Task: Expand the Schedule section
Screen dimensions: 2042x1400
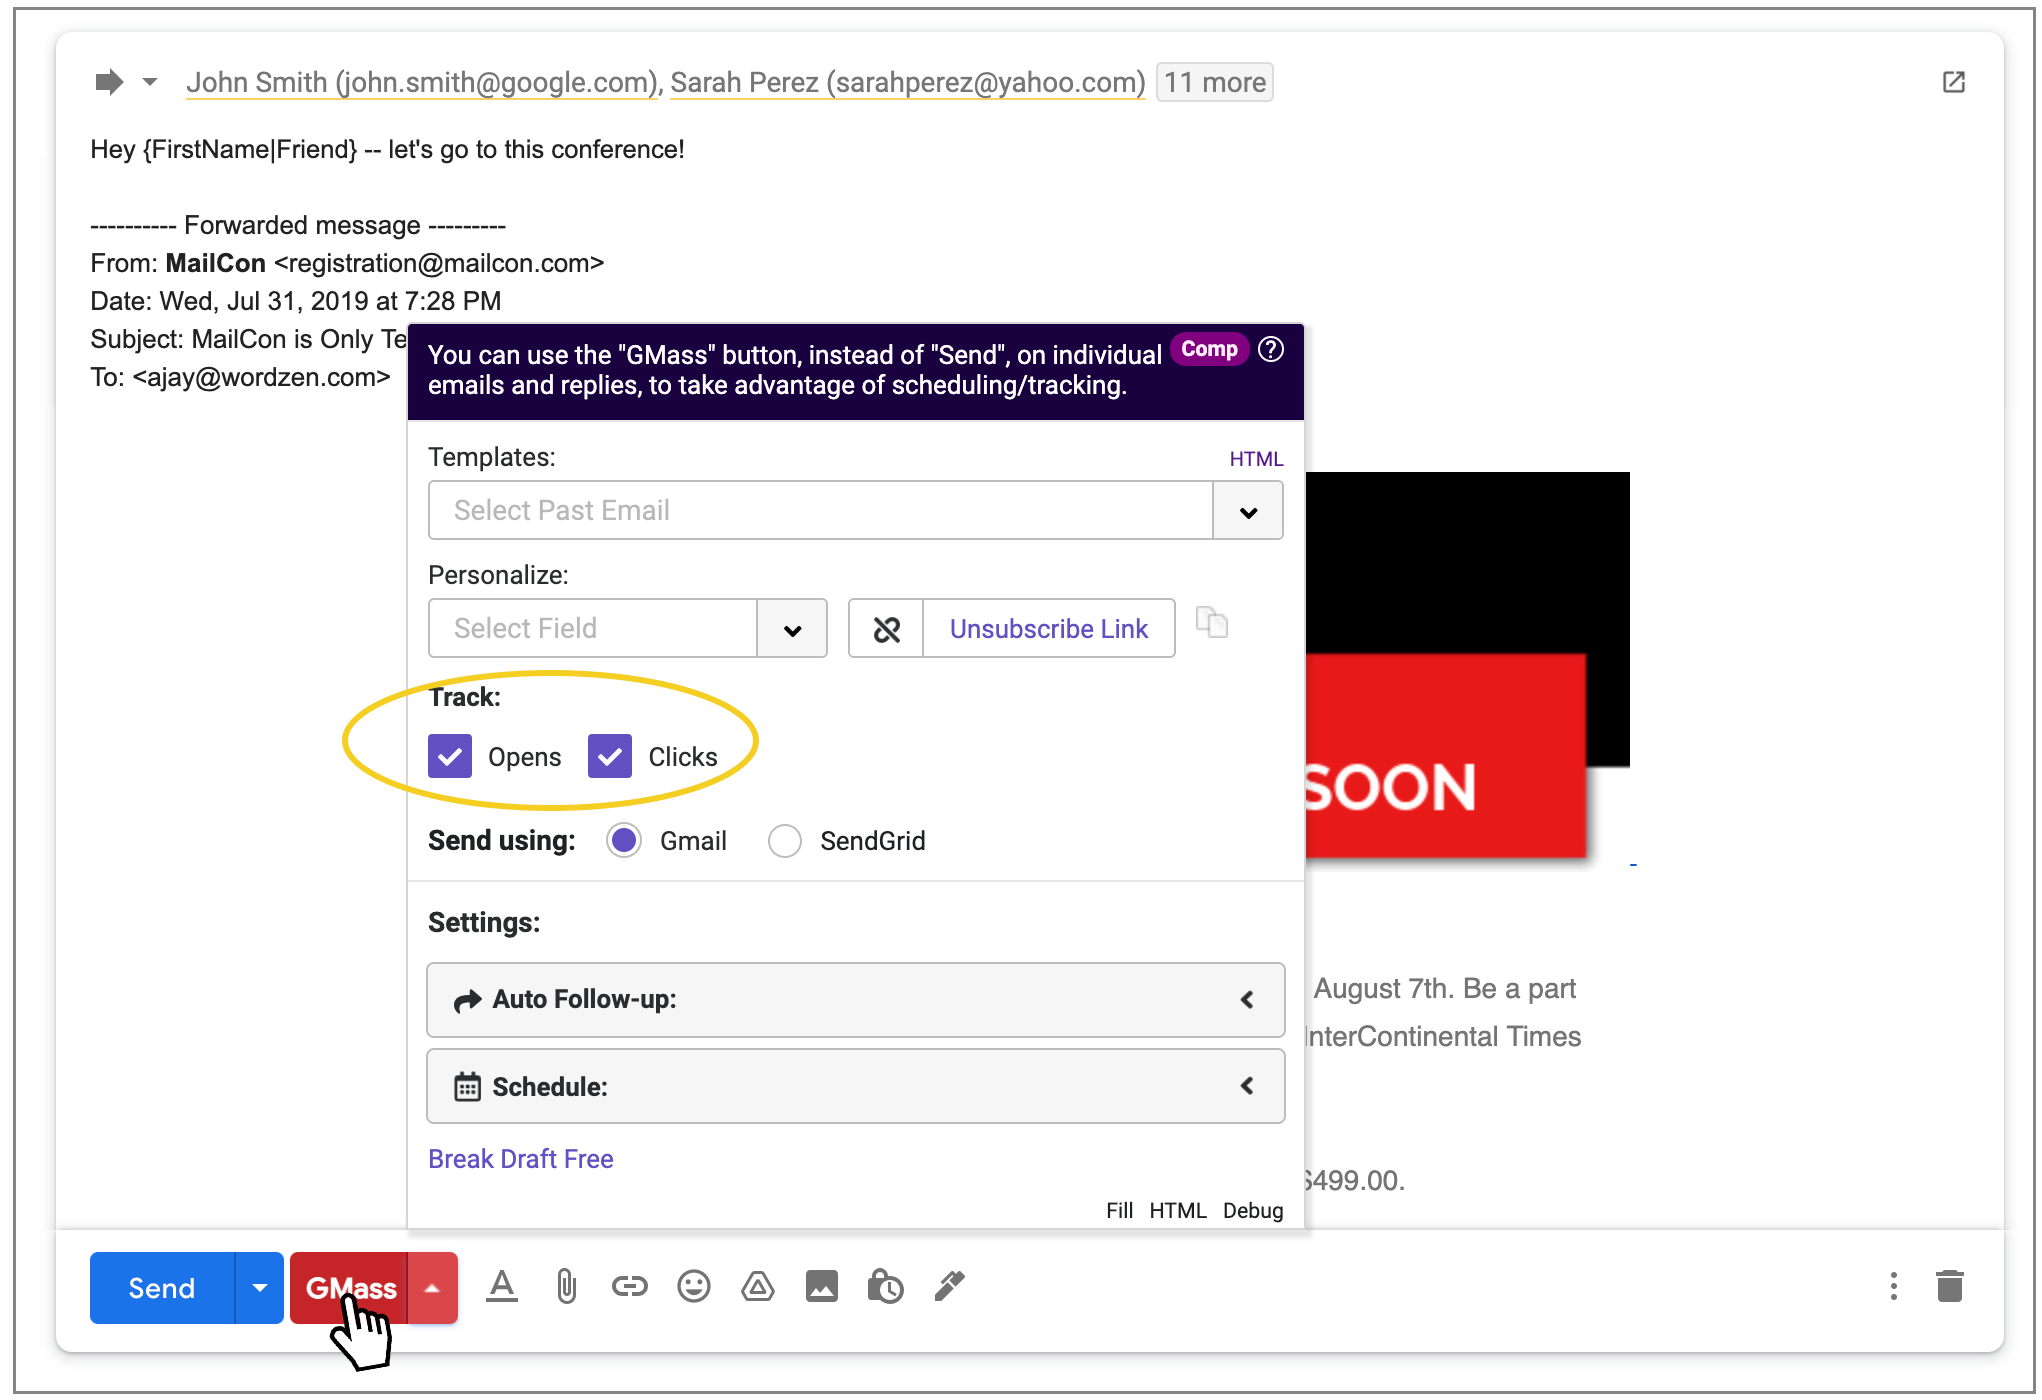Action: pyautogui.click(x=856, y=1086)
